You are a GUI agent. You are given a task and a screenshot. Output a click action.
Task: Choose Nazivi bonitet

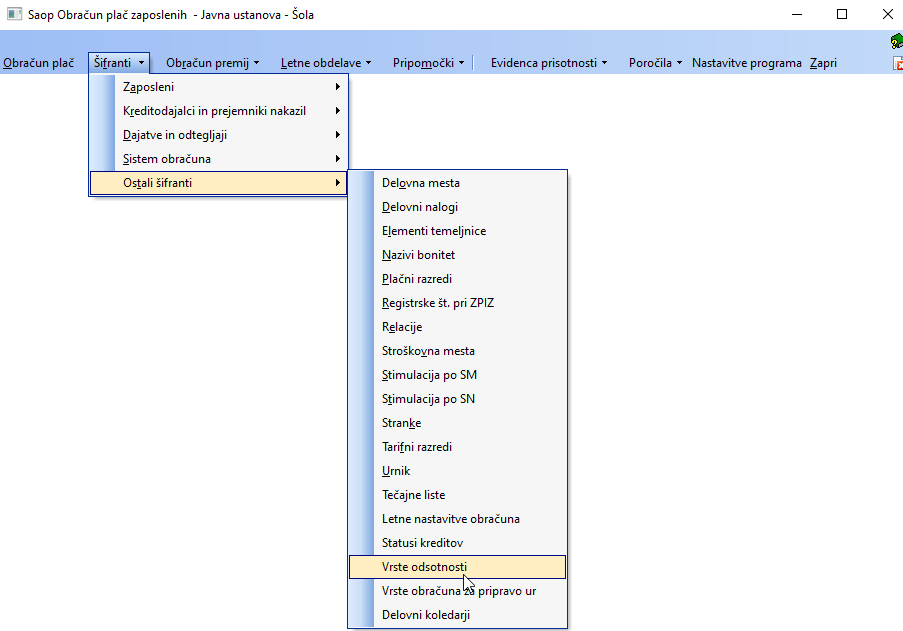(x=457, y=255)
